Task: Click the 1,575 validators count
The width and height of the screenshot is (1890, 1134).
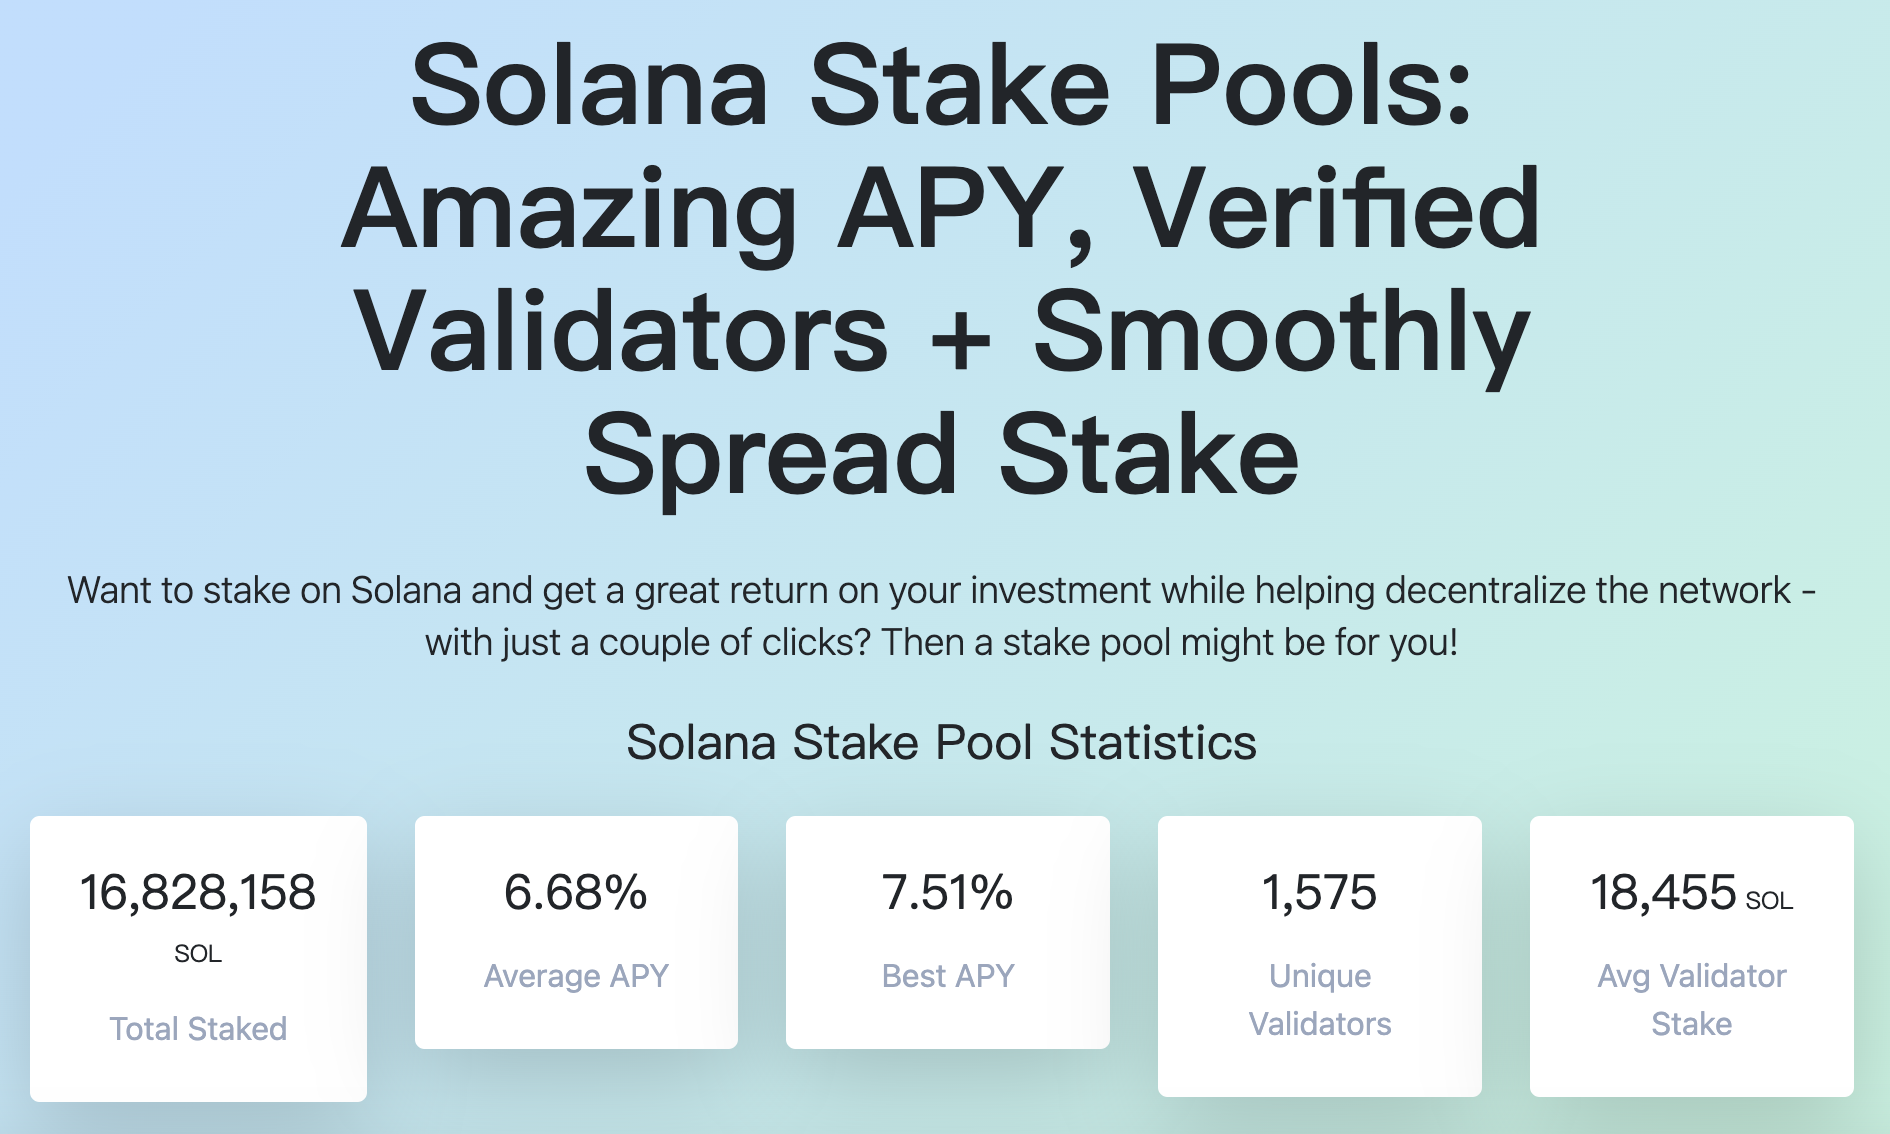Action: coord(1319,892)
